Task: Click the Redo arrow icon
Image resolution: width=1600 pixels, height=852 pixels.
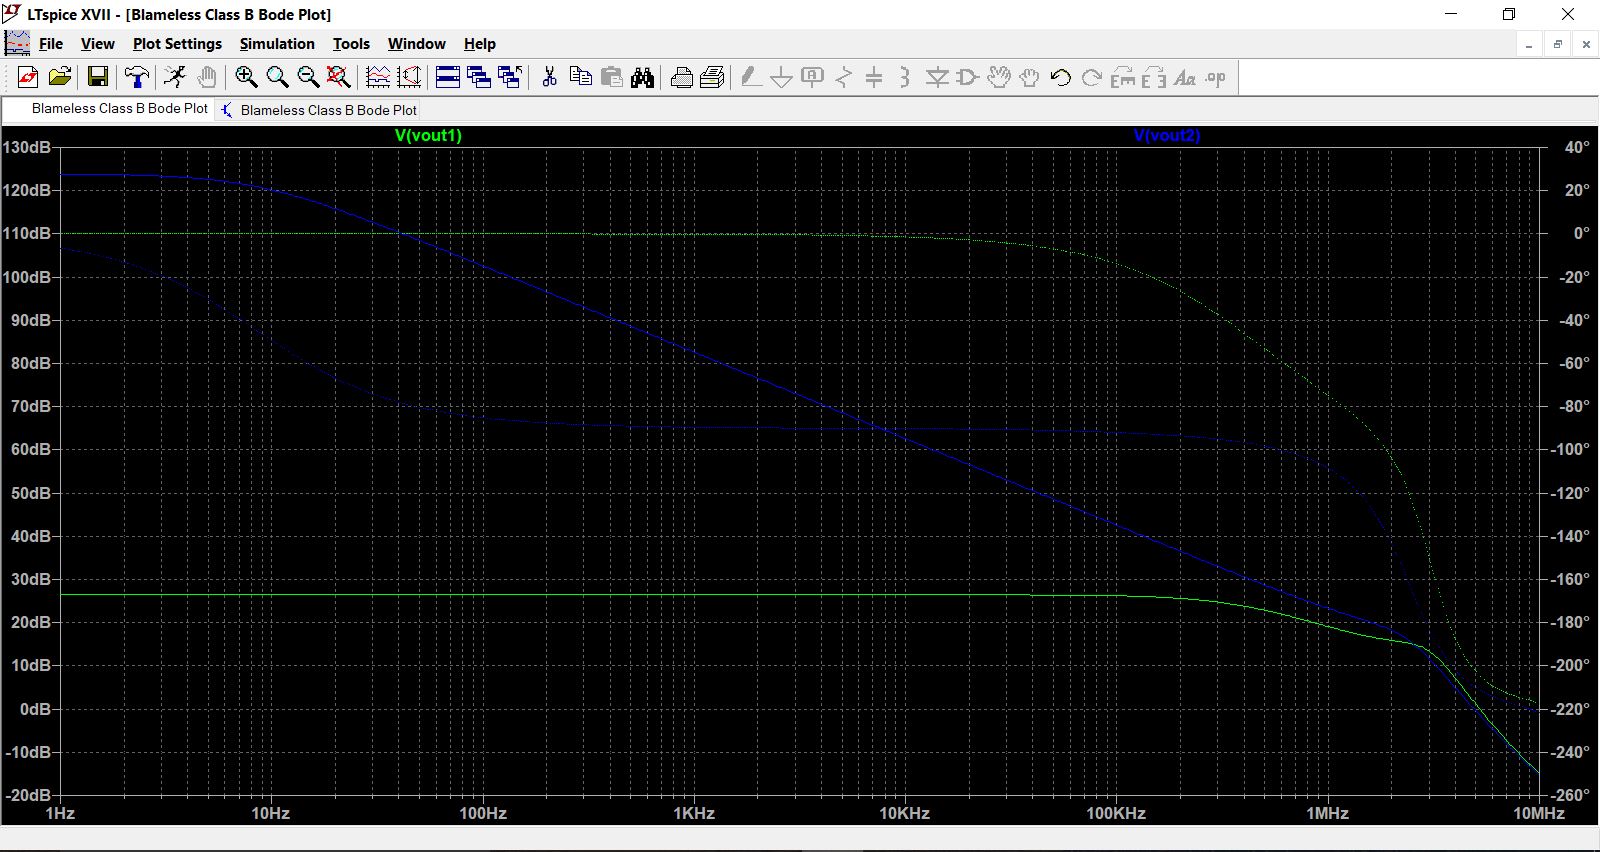Action: [1092, 77]
